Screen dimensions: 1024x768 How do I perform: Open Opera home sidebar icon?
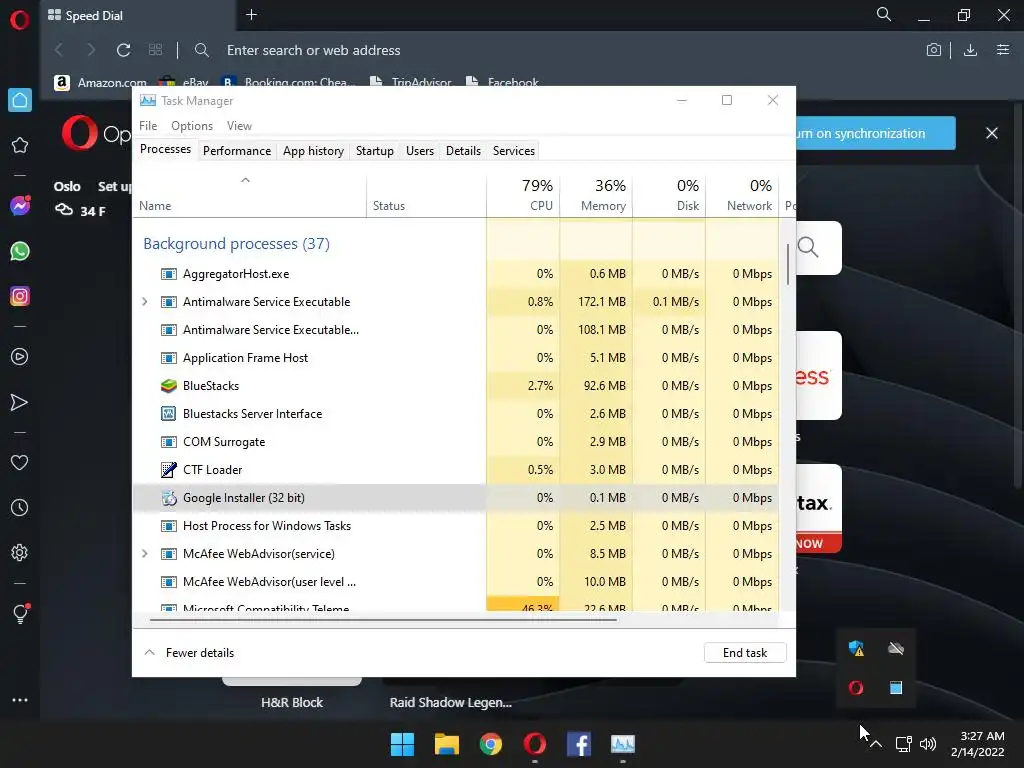20,100
